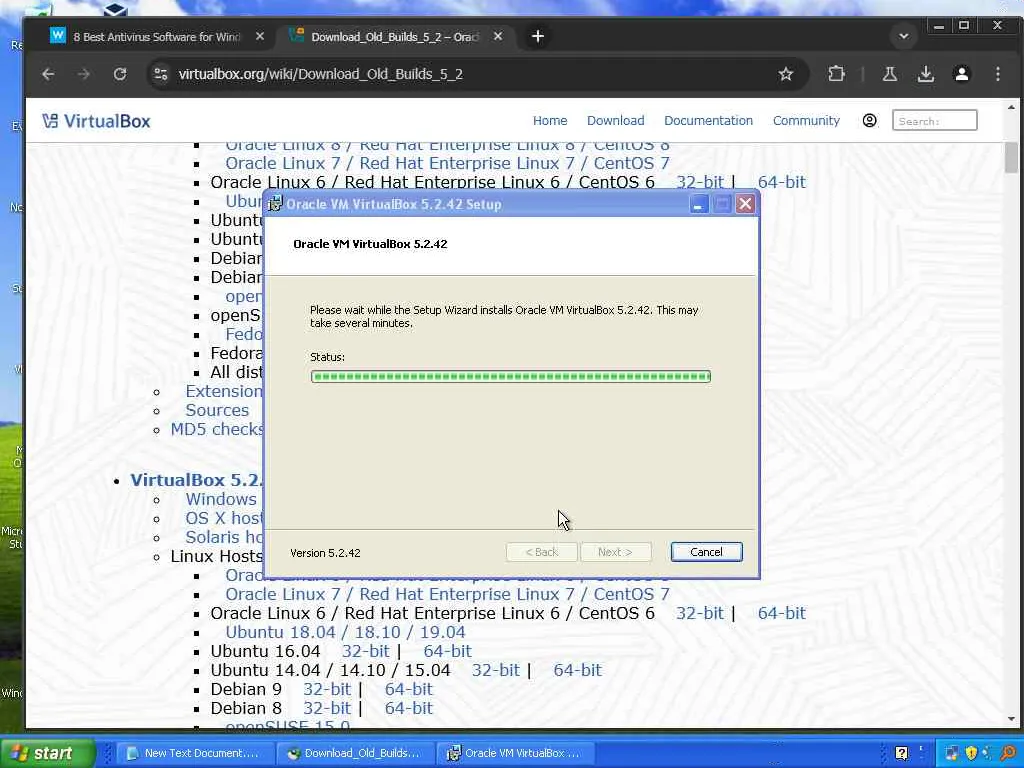Screen dimensions: 1024x768
Task: Open the Windows start button
Action: pyautogui.click(x=47, y=754)
